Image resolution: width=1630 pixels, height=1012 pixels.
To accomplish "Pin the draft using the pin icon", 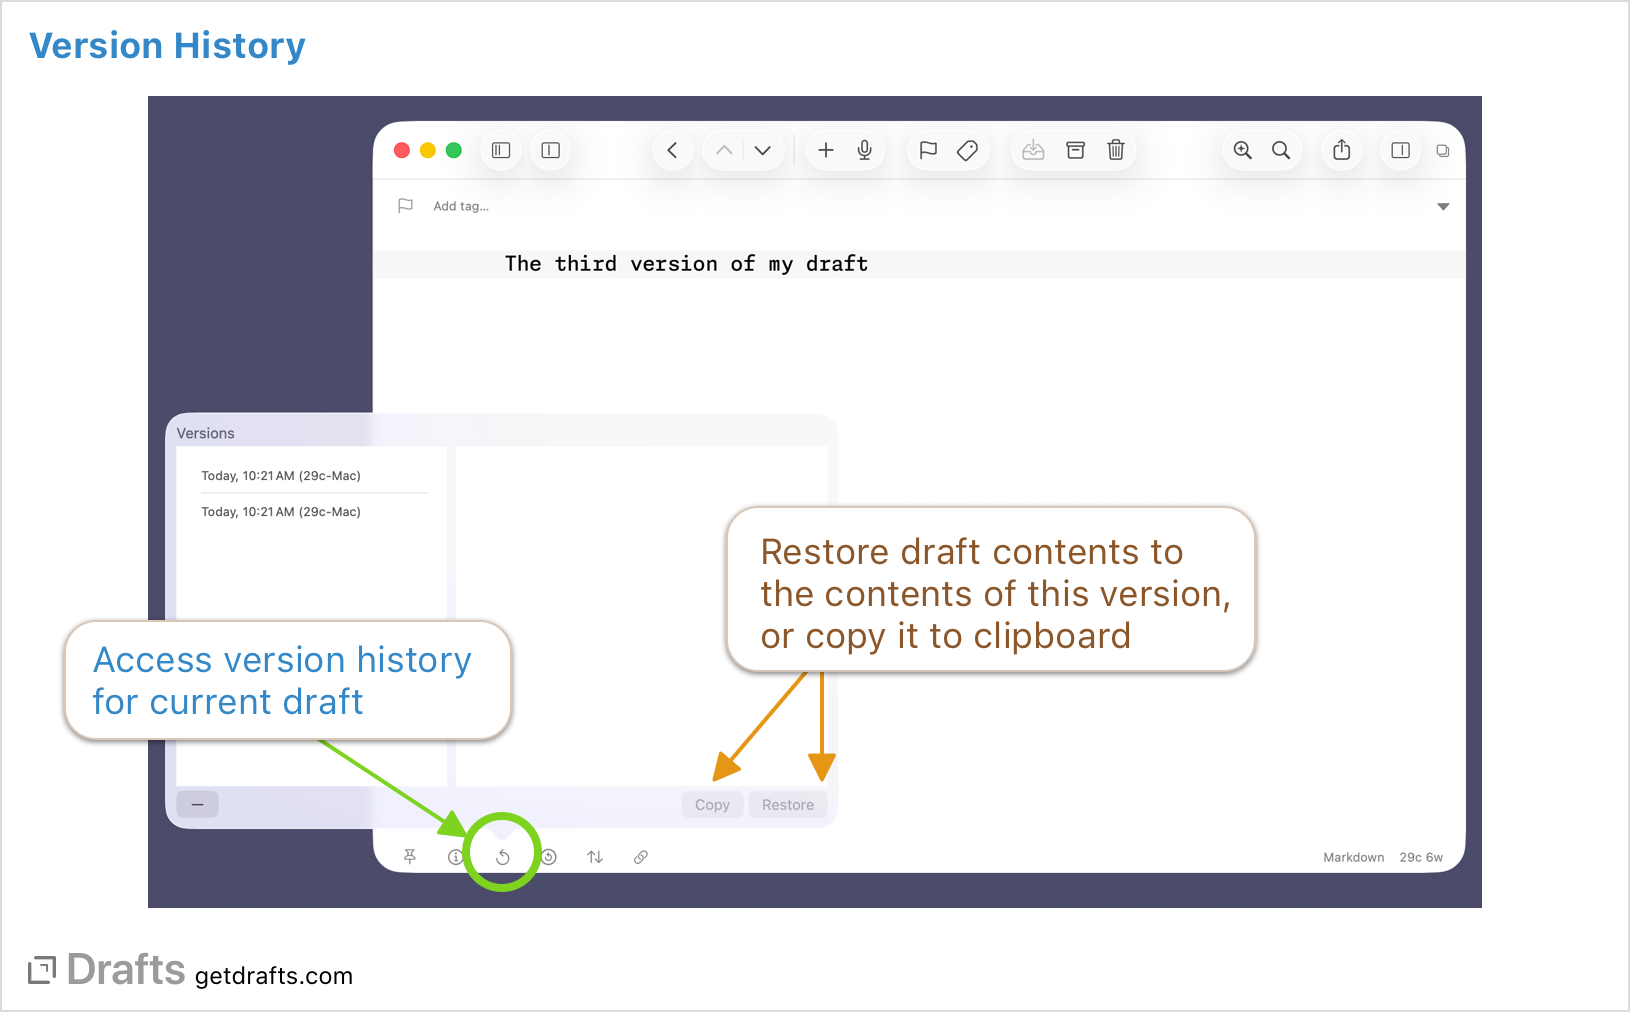I will click(410, 857).
